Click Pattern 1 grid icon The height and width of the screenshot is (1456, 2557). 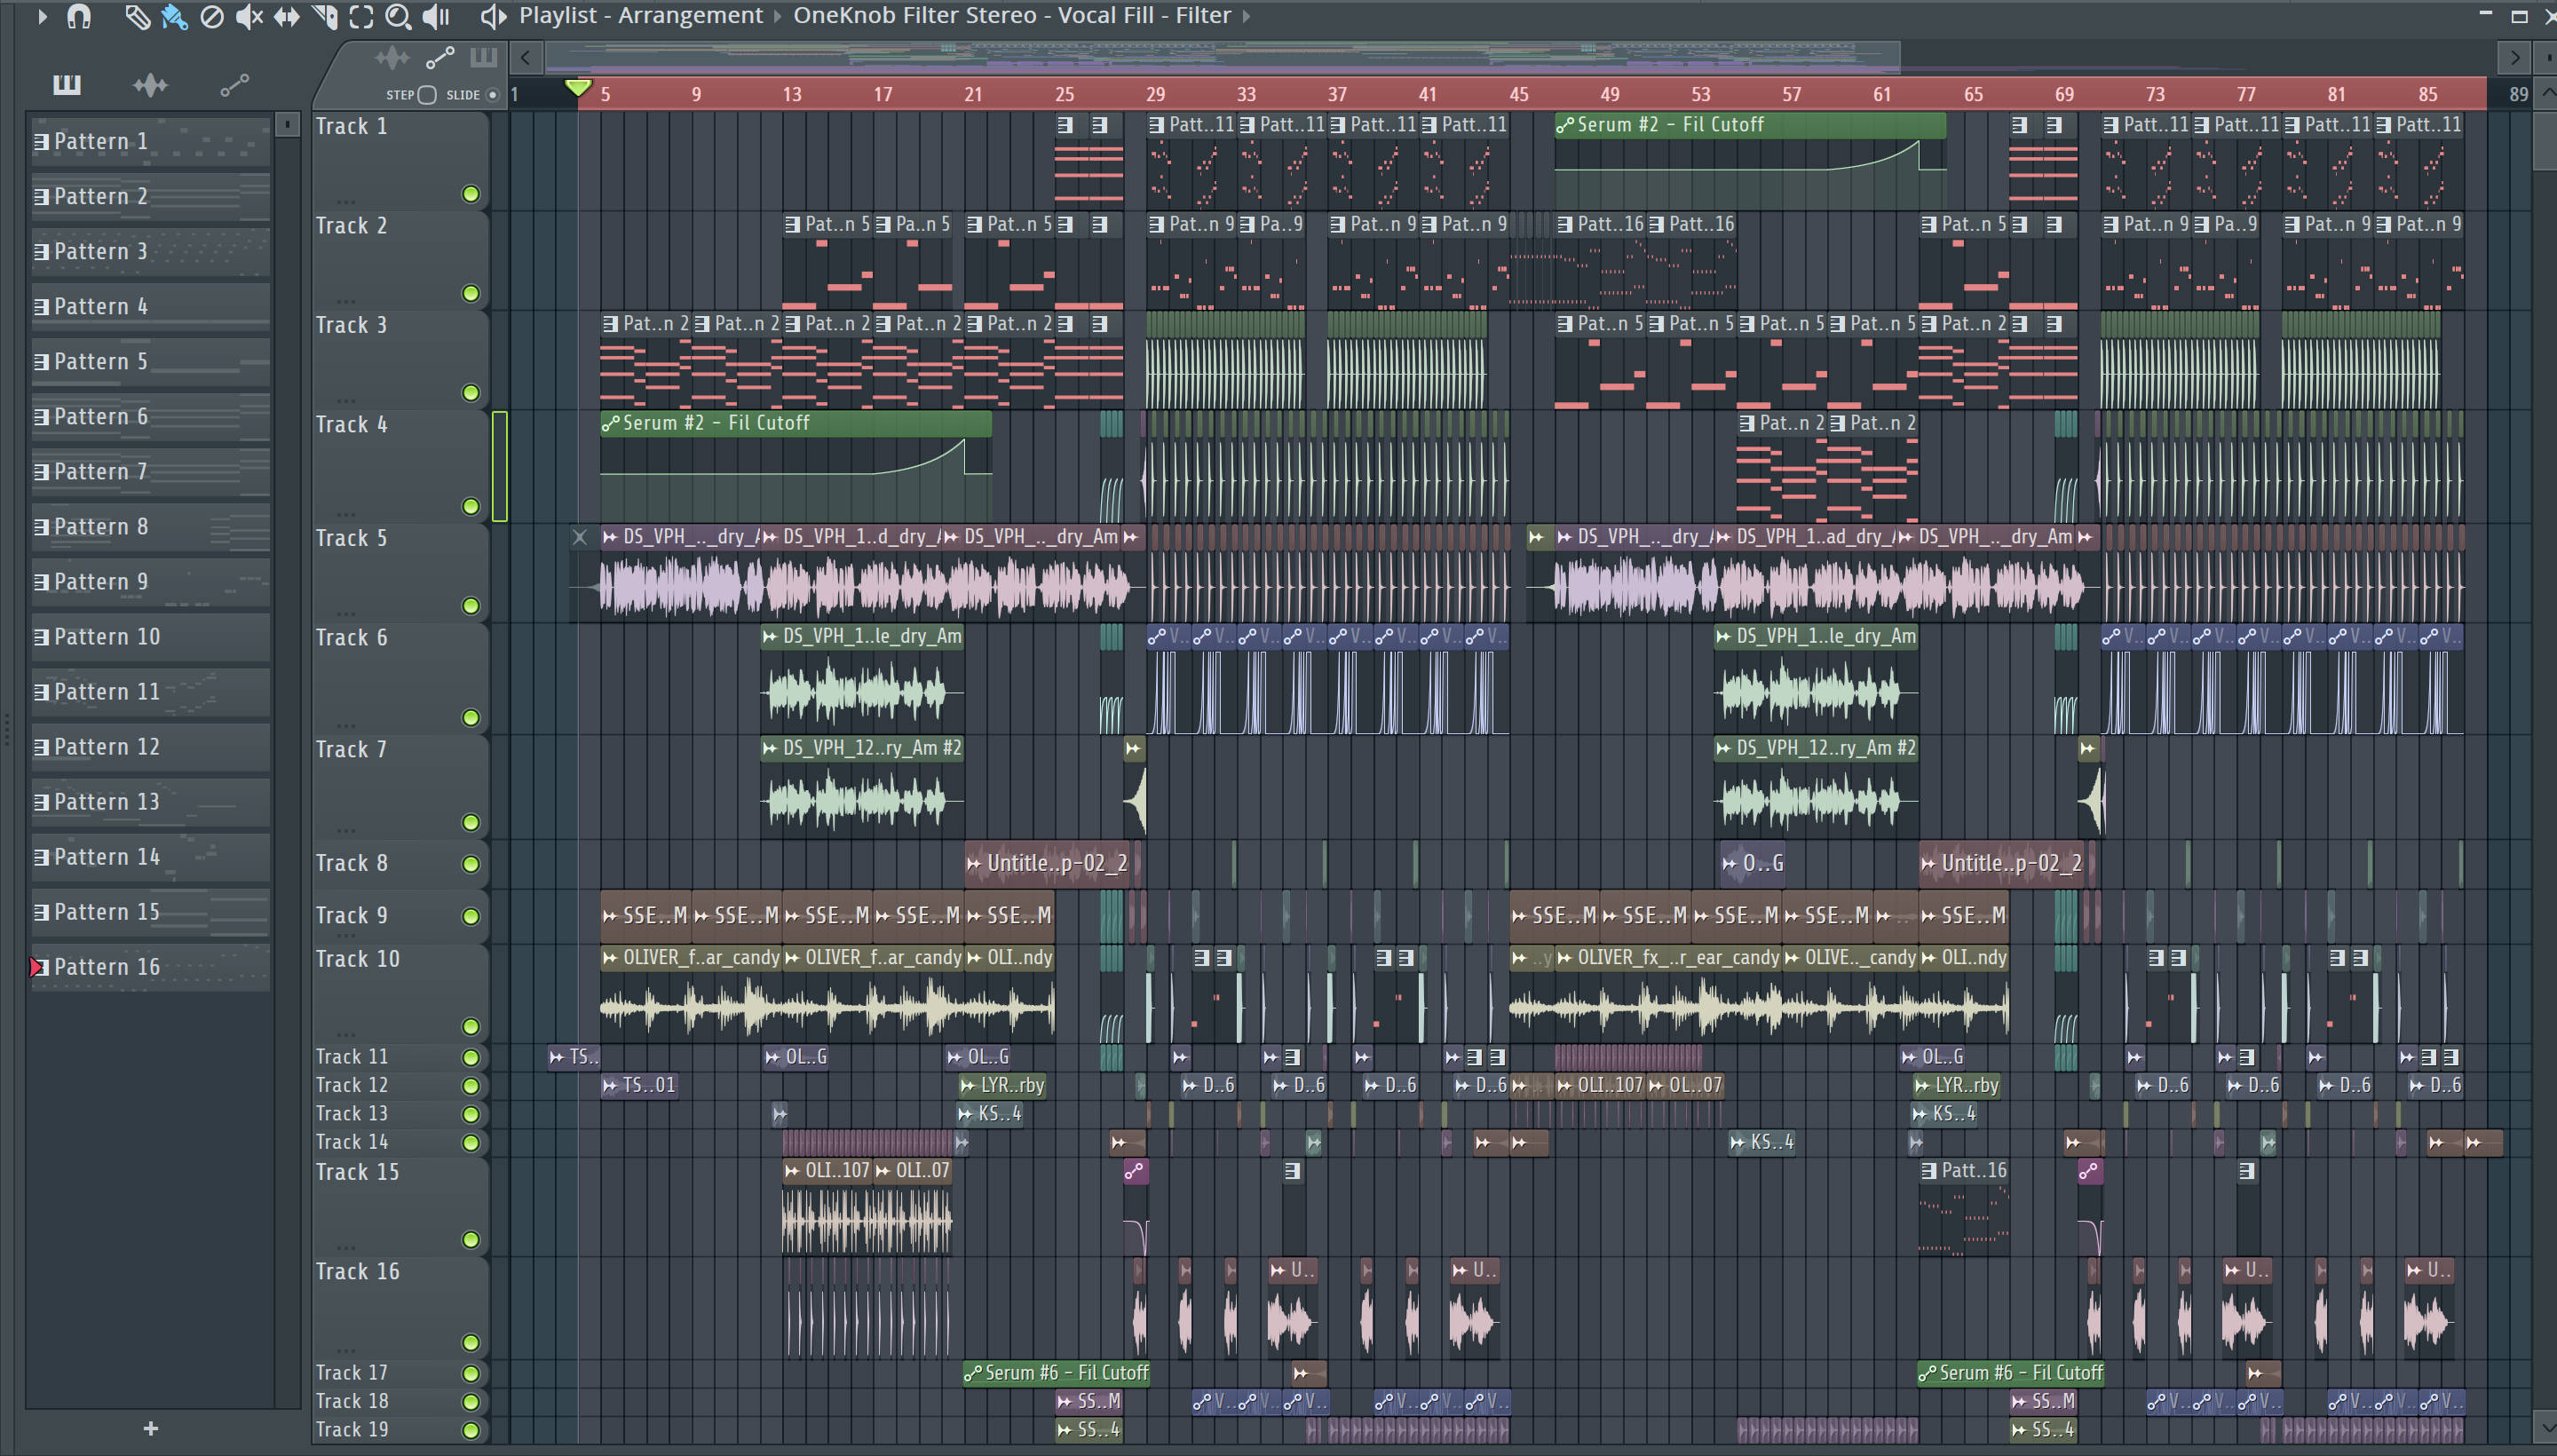click(41, 141)
